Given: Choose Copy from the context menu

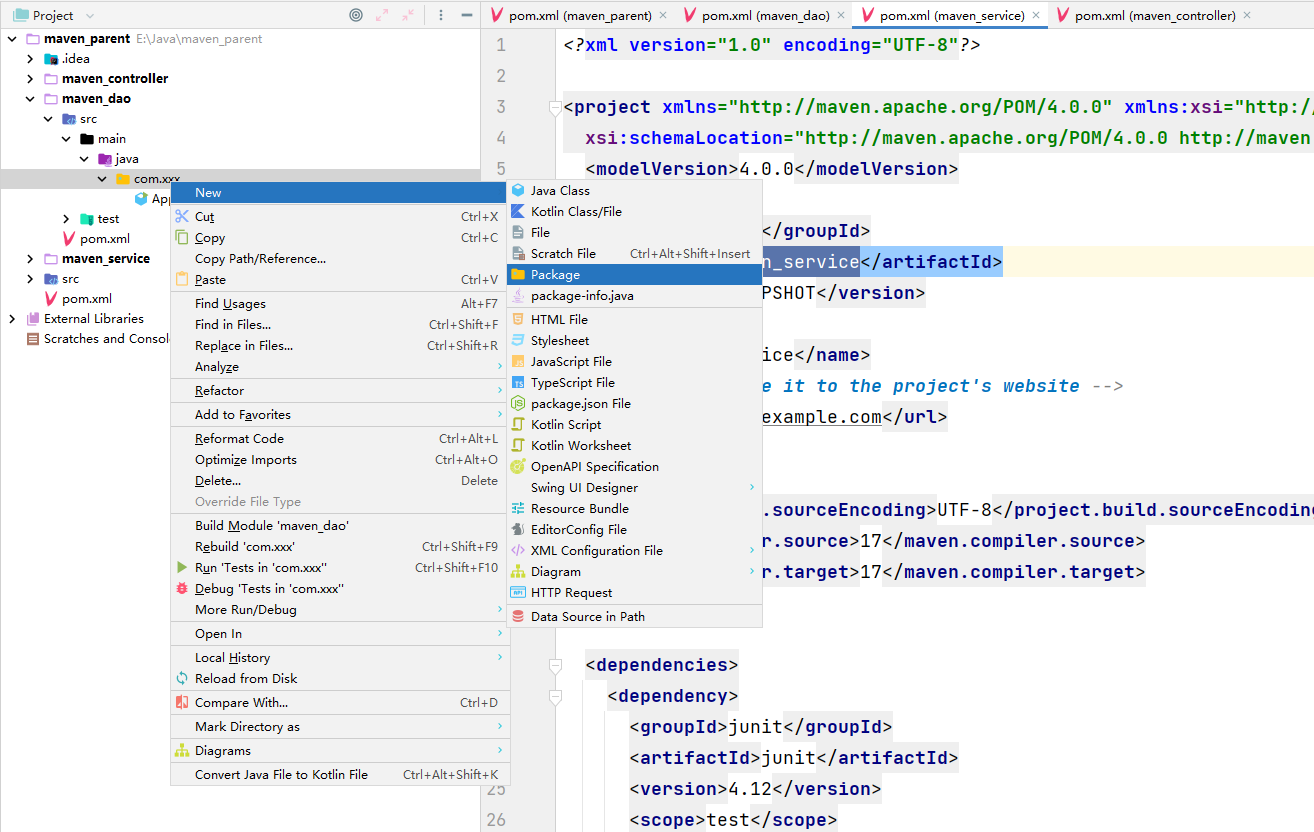Looking at the screenshot, I should (x=340, y=238).
